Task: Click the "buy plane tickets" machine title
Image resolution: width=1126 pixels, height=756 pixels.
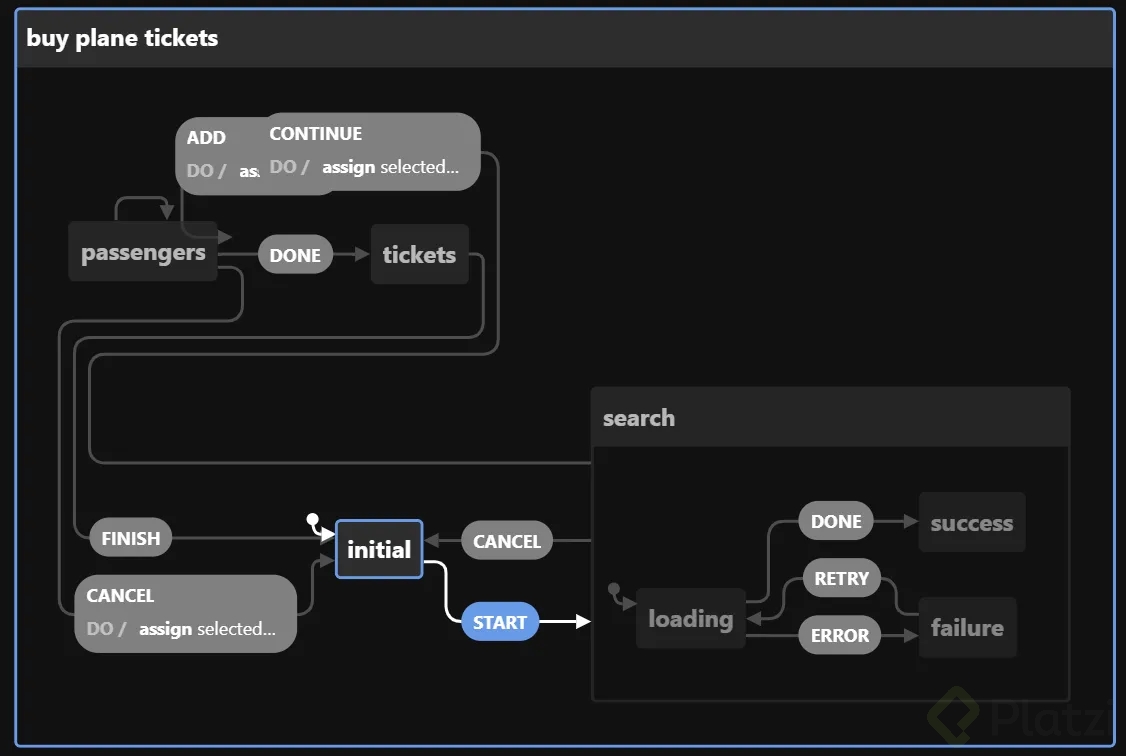Action: point(122,38)
